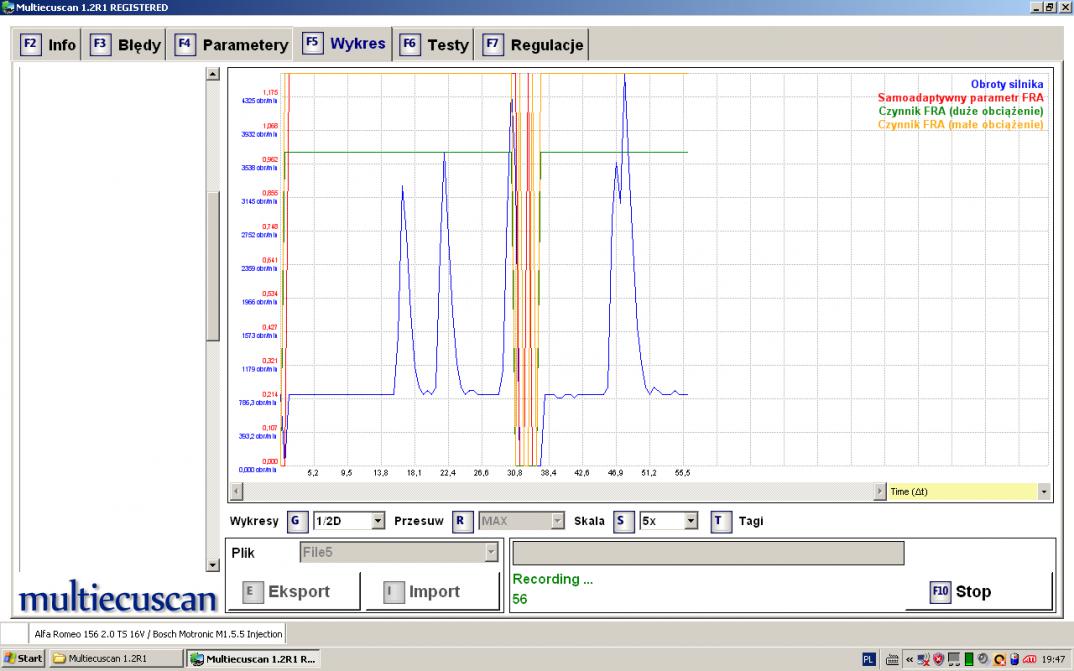Screen dimensions: 1074x671
Task: Click the T icon for Tagi
Action: (x=721, y=521)
